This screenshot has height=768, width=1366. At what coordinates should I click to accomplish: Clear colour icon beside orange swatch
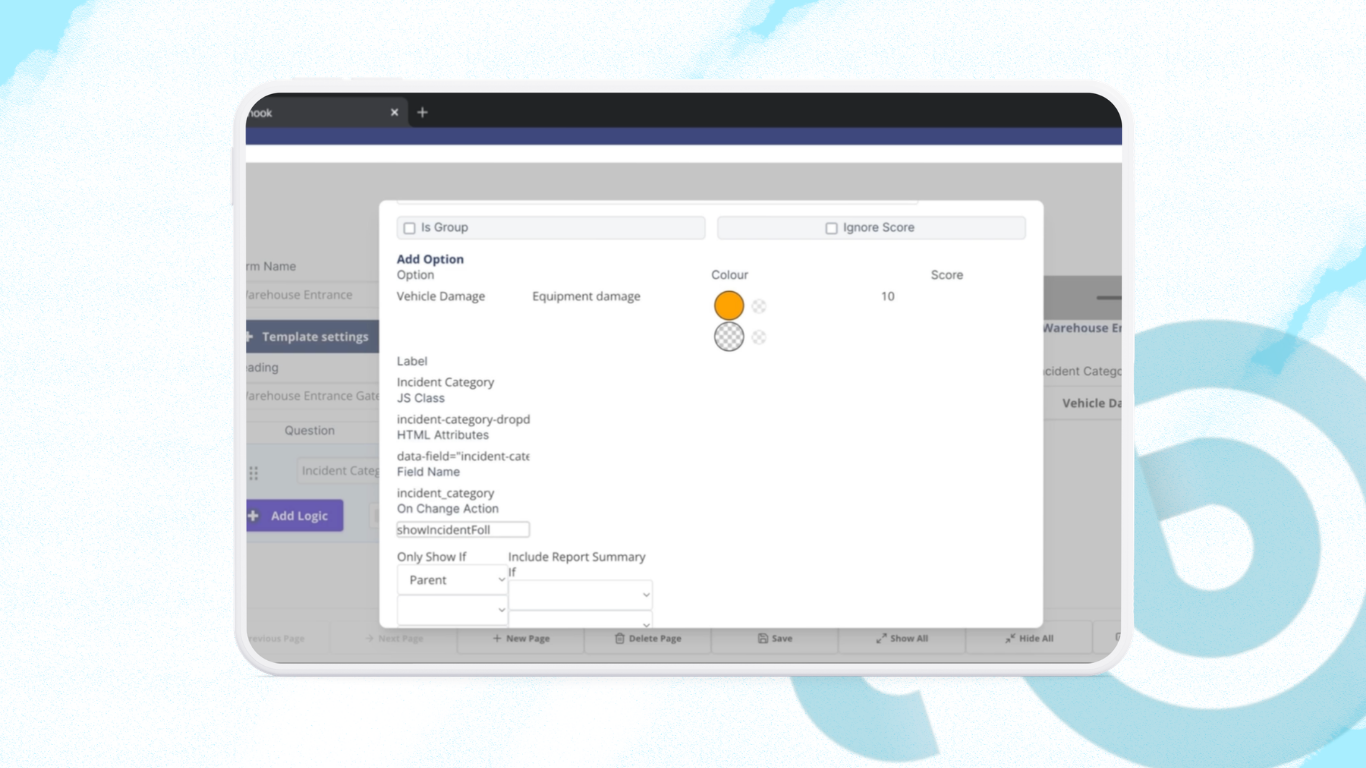pos(759,307)
